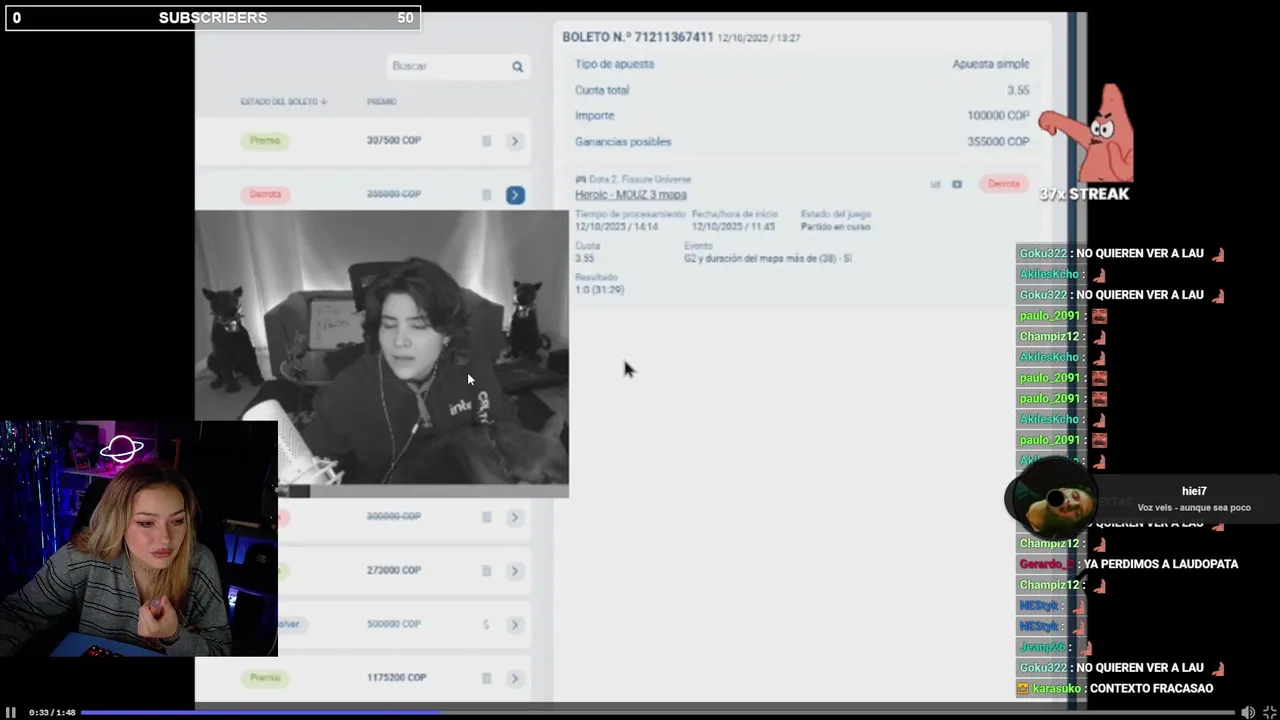Image resolution: width=1280 pixels, height=720 pixels.
Task: Click trash icon on 273000 COP row
Action: tap(487, 571)
